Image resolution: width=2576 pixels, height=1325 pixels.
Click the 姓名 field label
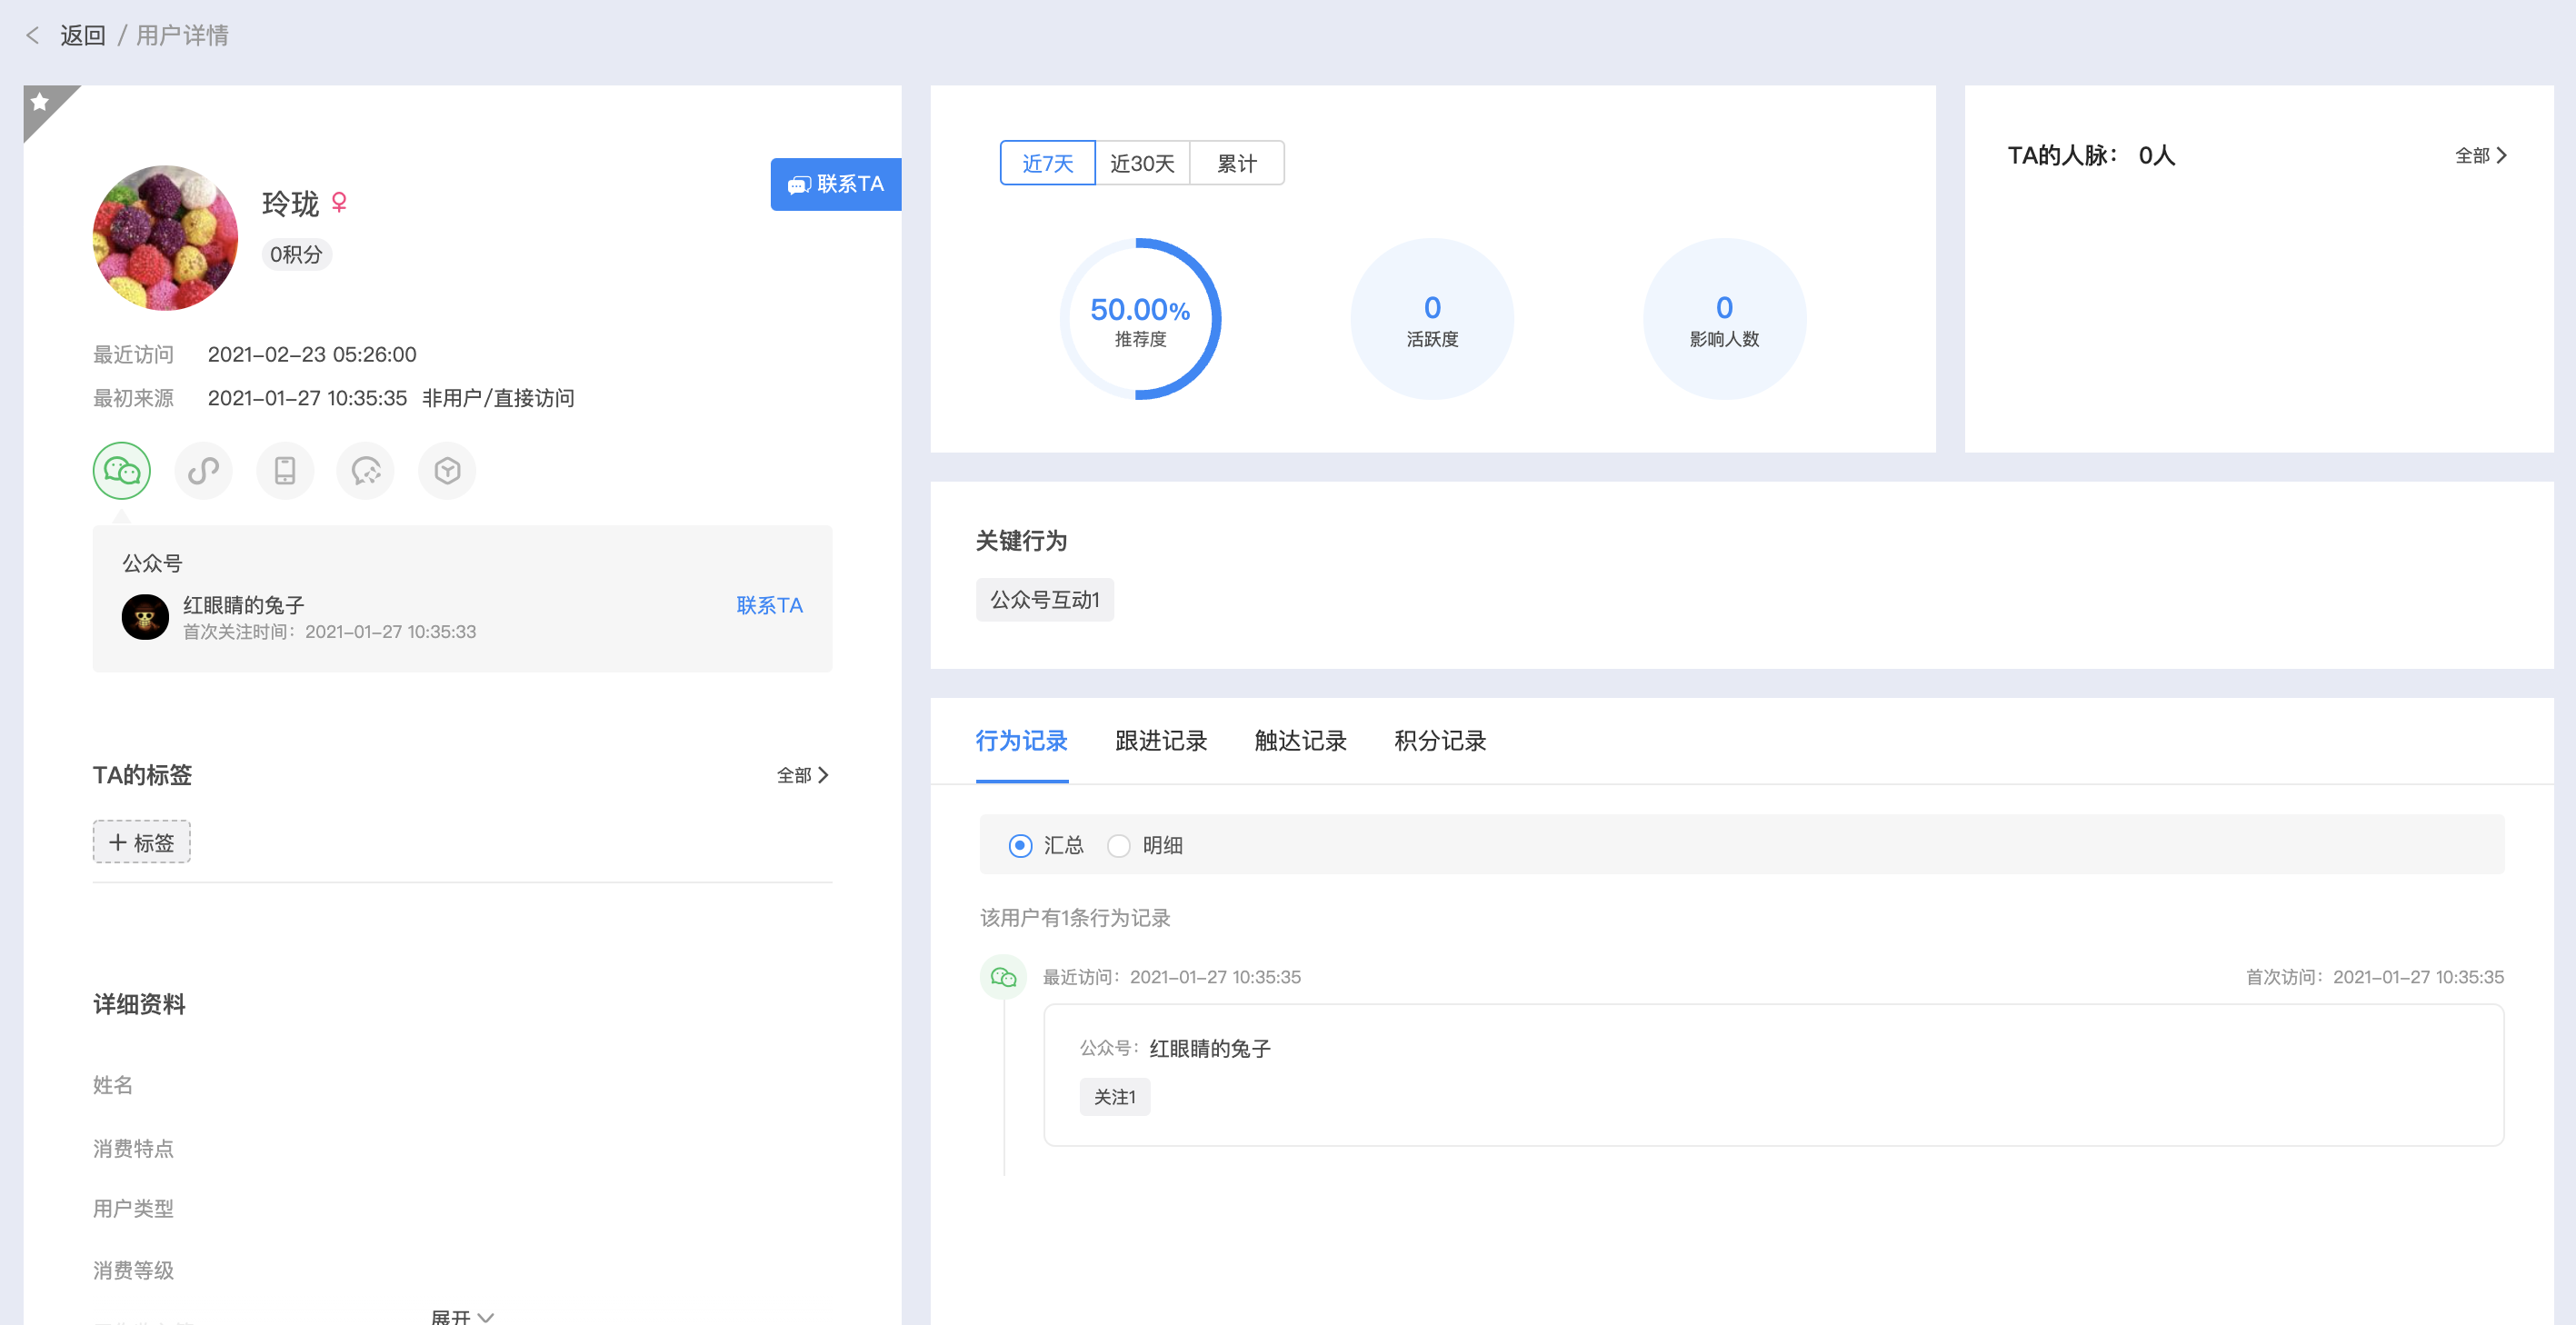click(x=113, y=1085)
